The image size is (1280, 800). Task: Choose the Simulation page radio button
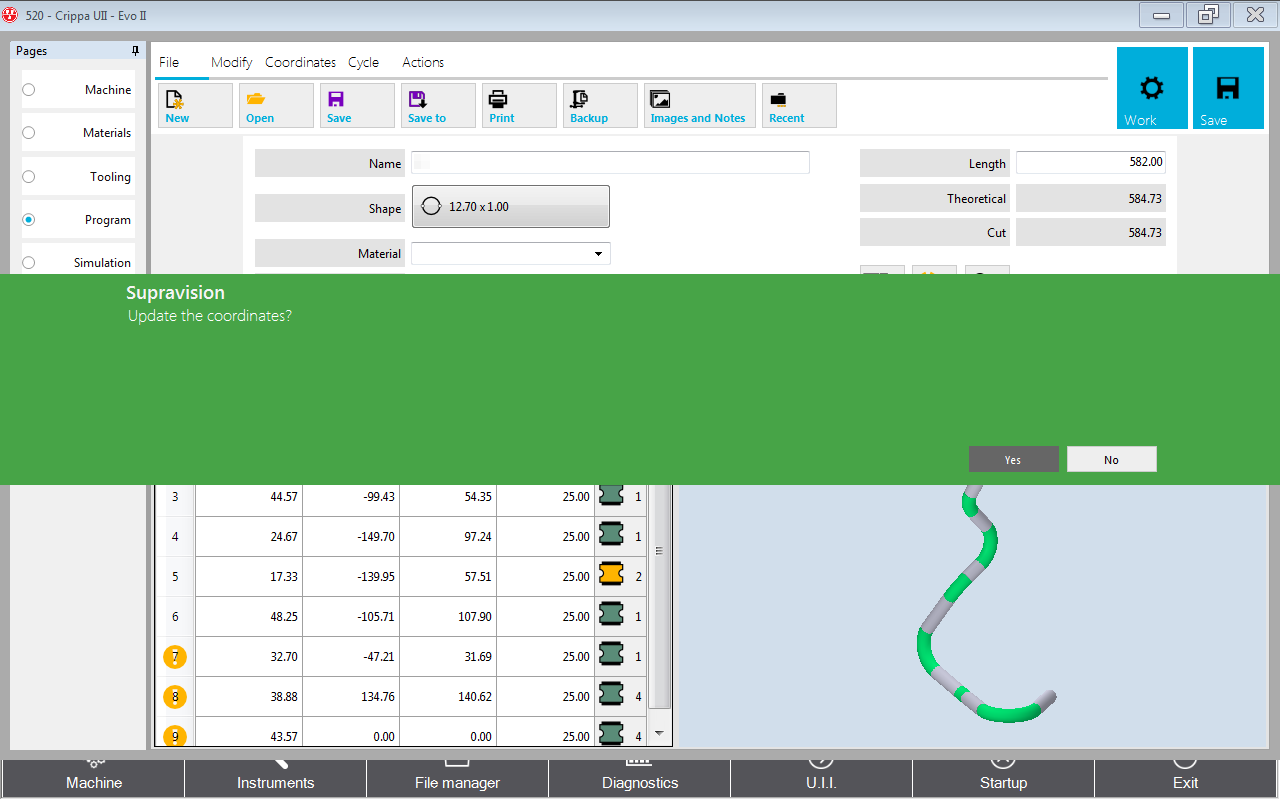tap(29, 263)
